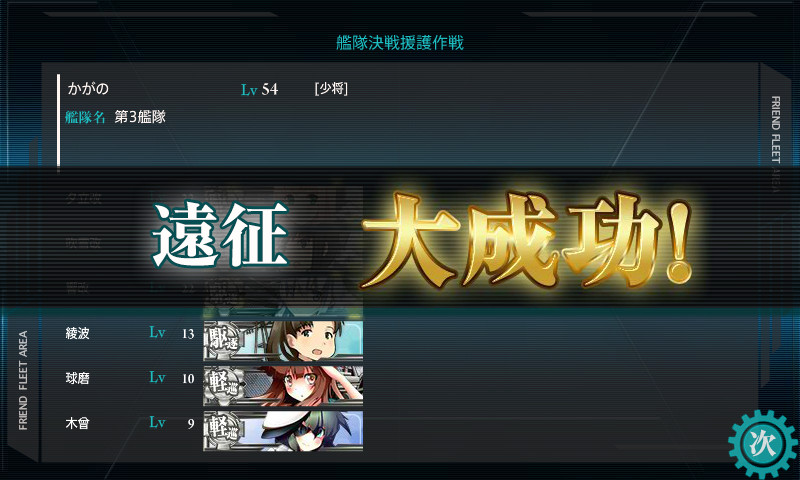Click Ayanami's Lv 13 label
800x480 pixels.
[x=172, y=333]
